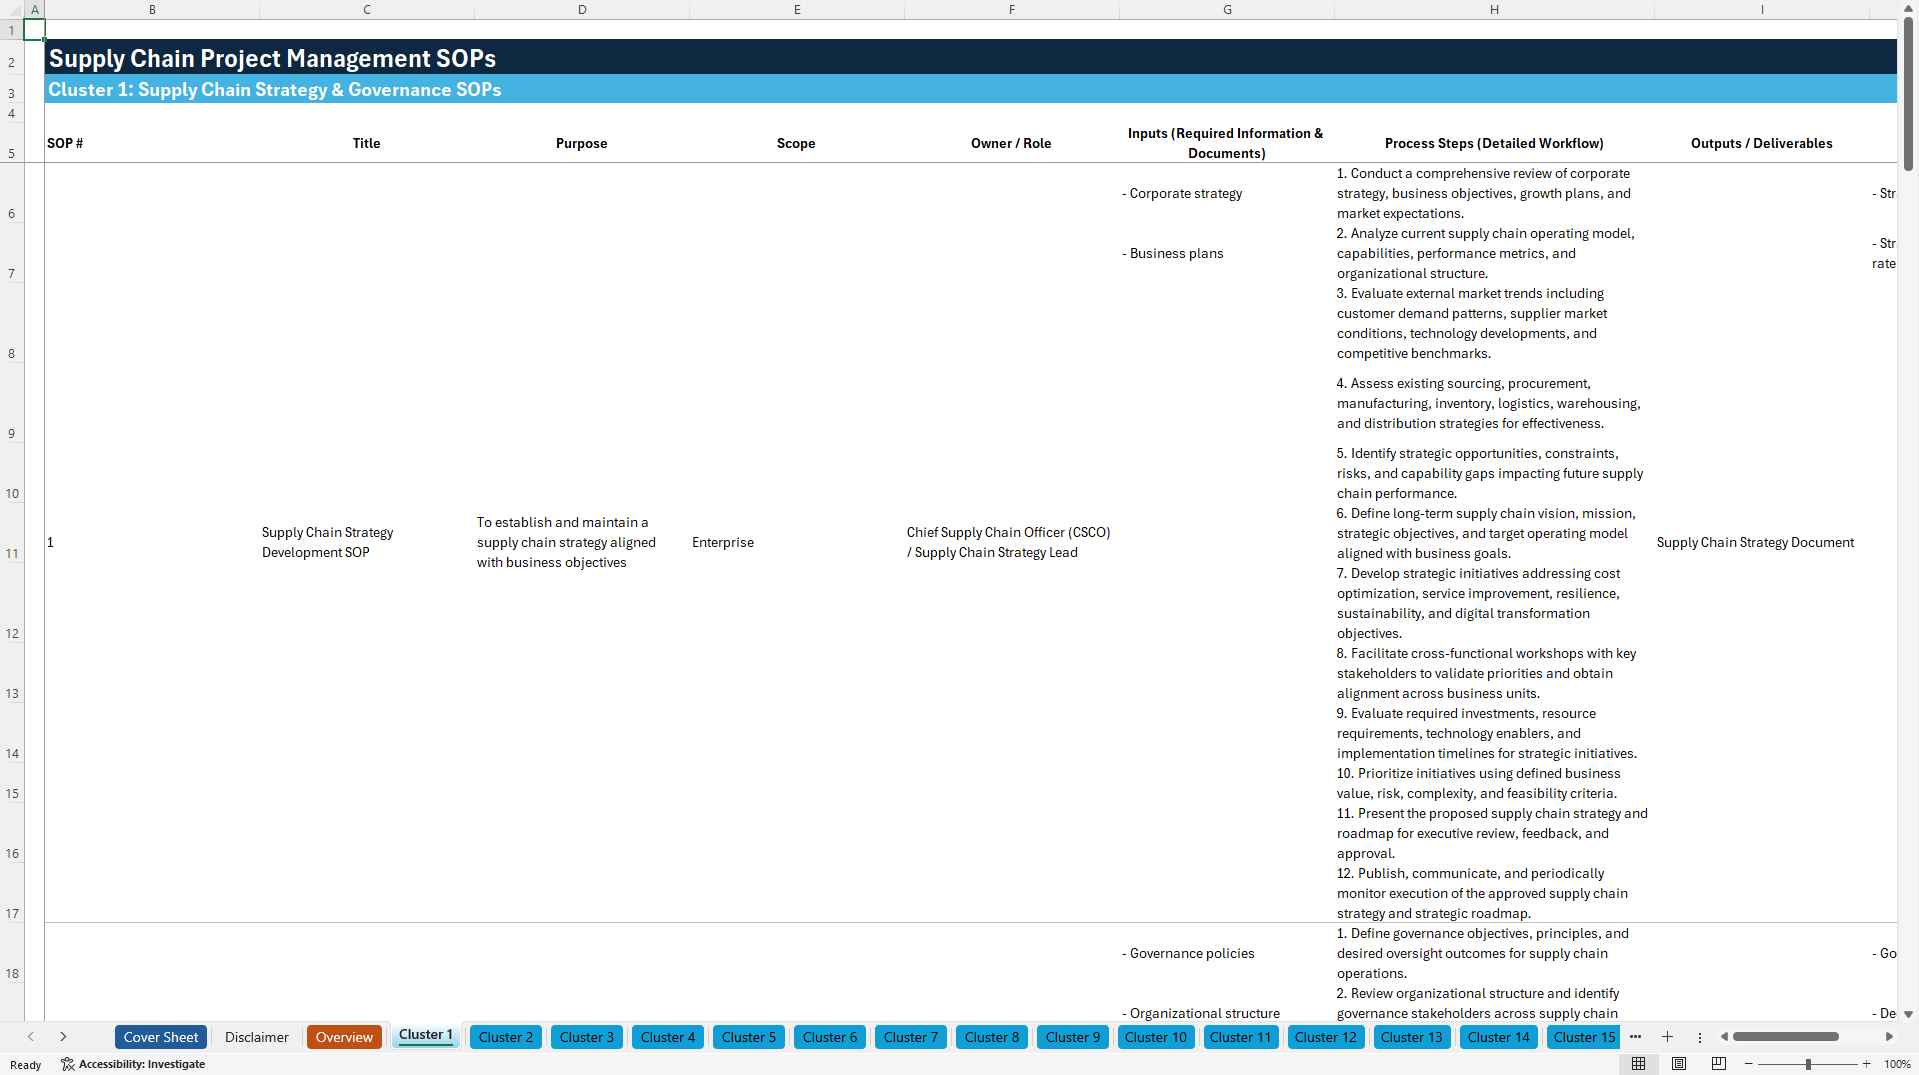Select '- Business plans' input cell

[x=1227, y=253]
